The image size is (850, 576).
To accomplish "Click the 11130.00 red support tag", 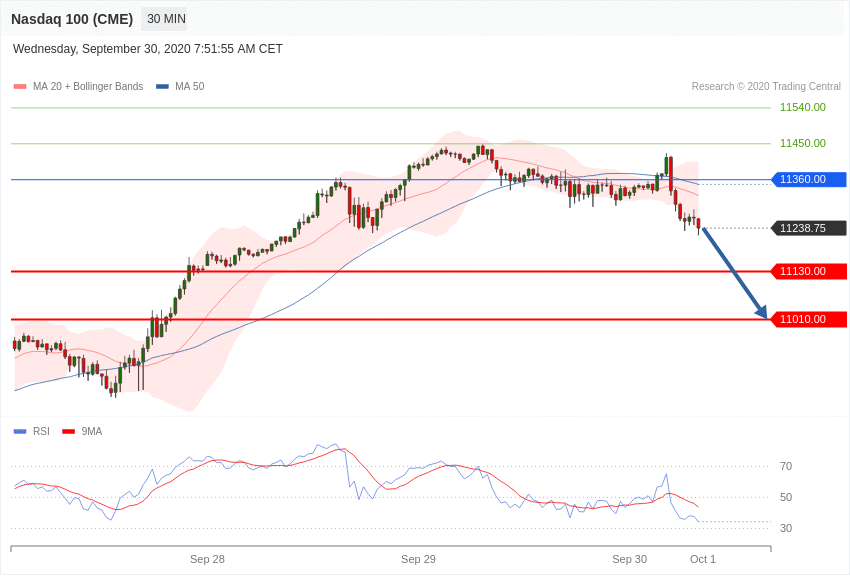I will click(x=808, y=271).
